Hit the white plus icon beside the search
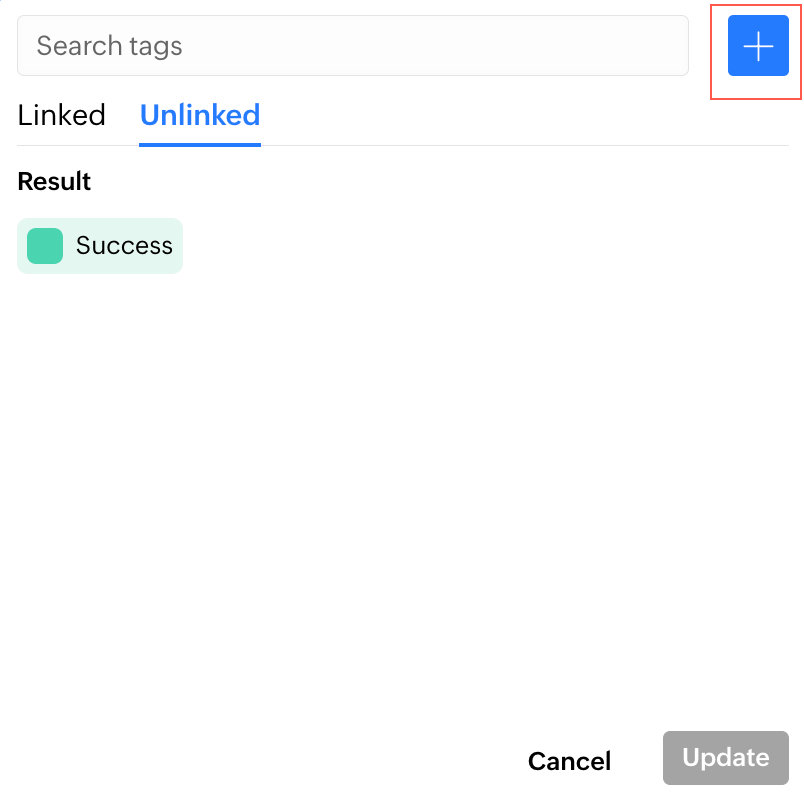This screenshot has height=800, width=804. [x=758, y=46]
